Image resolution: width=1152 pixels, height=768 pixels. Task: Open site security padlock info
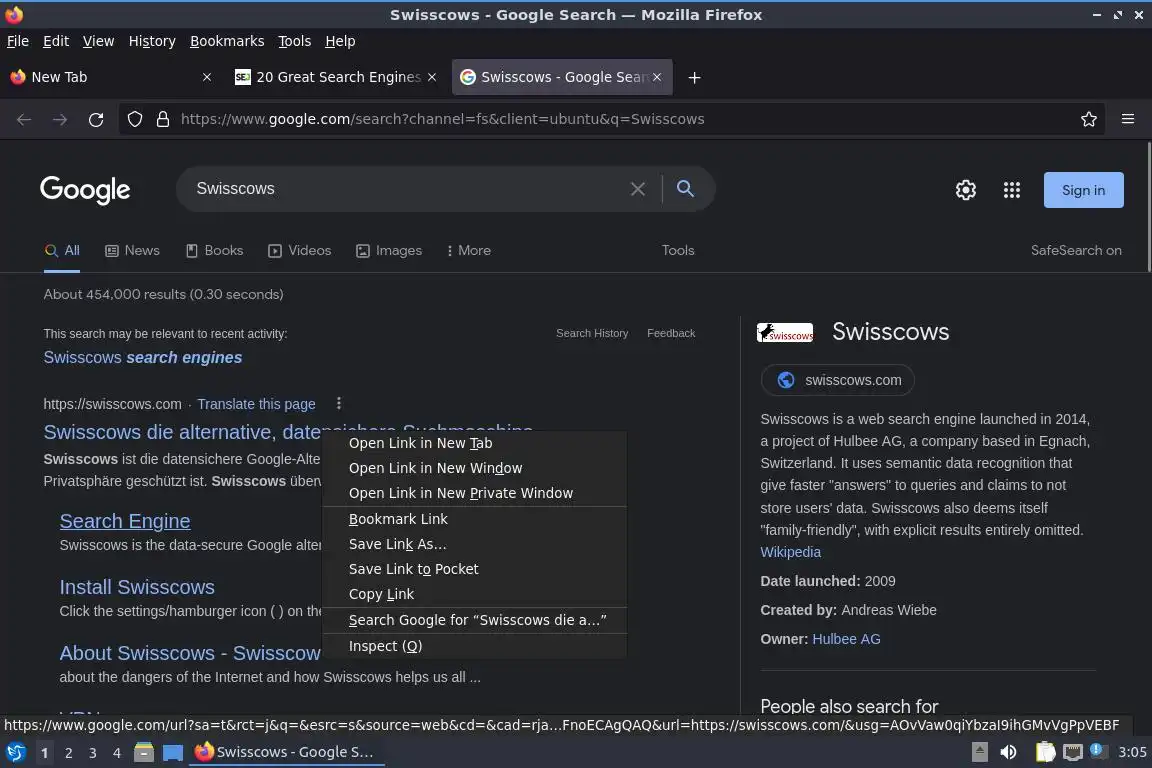click(163, 119)
